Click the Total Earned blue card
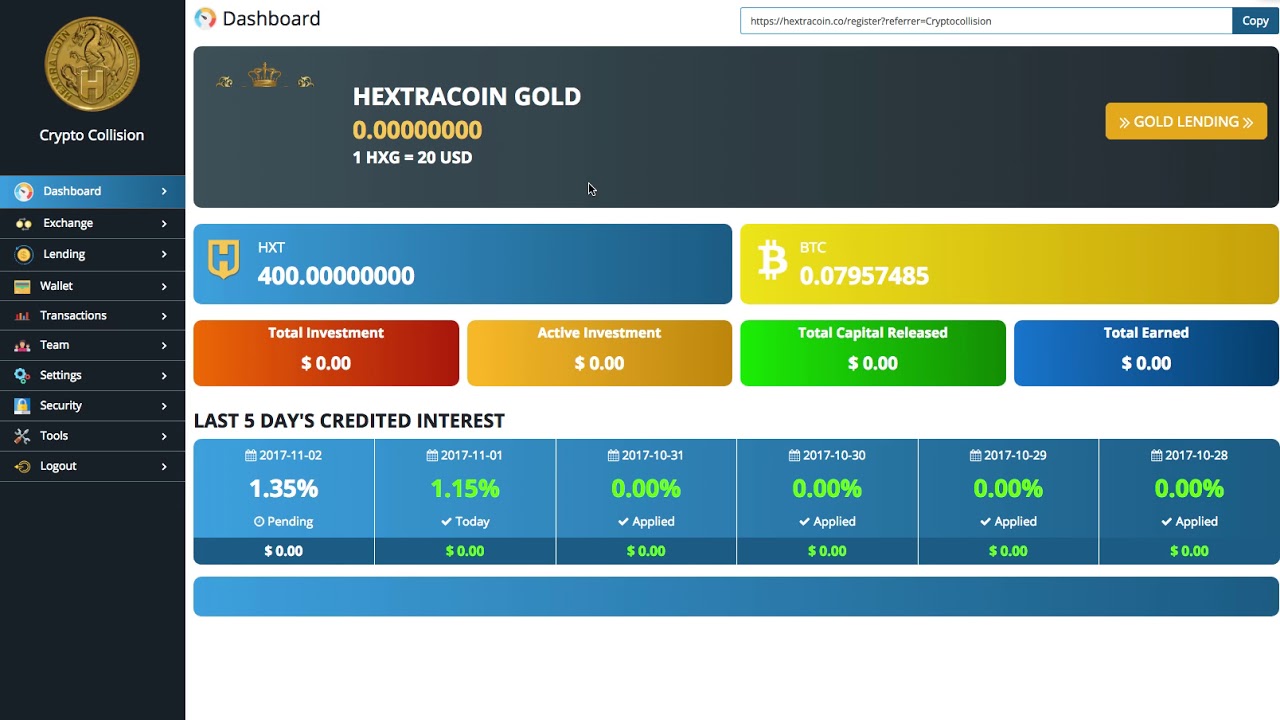This screenshot has width=1280, height=720. (1146, 353)
